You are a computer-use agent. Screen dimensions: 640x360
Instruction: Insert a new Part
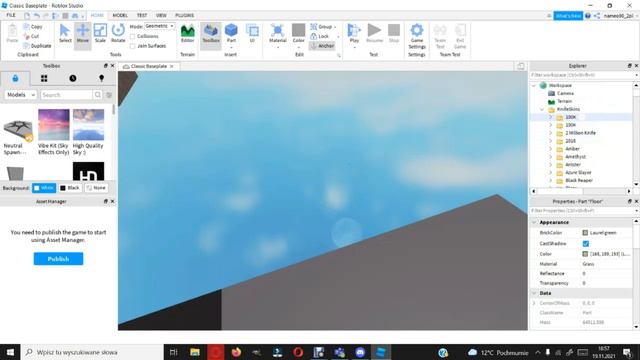tap(231, 33)
